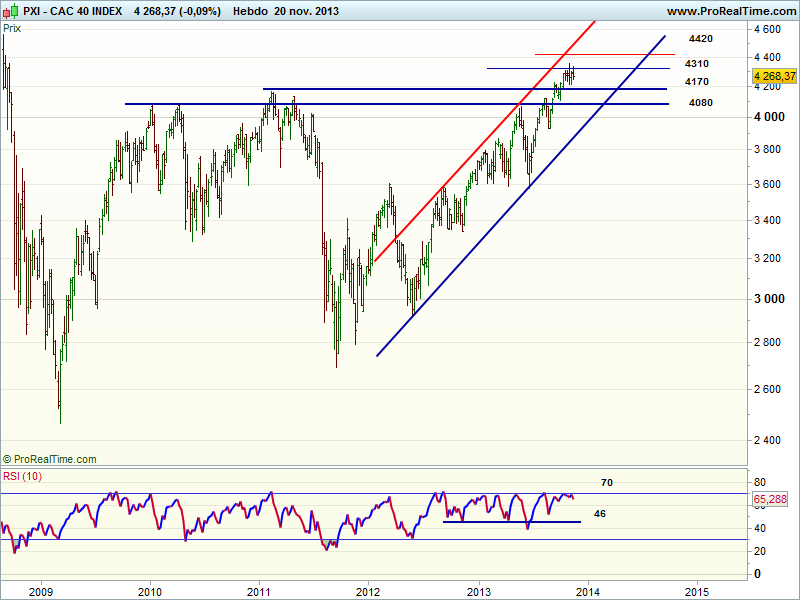
Task: Open the RSI (10) indicator label
Action: pyautogui.click(x=22, y=475)
